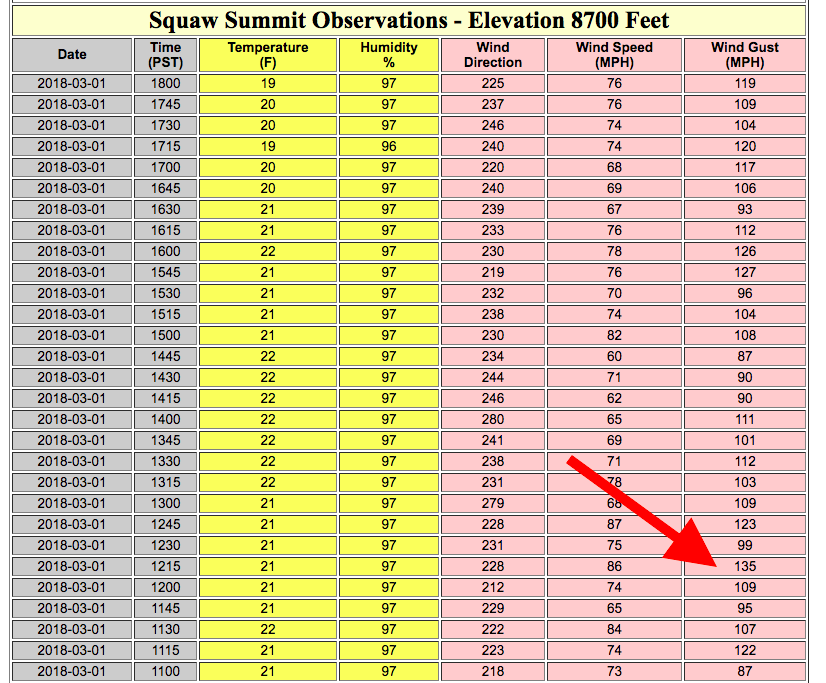Select wind gust '108' in the 1500 row

click(745, 336)
